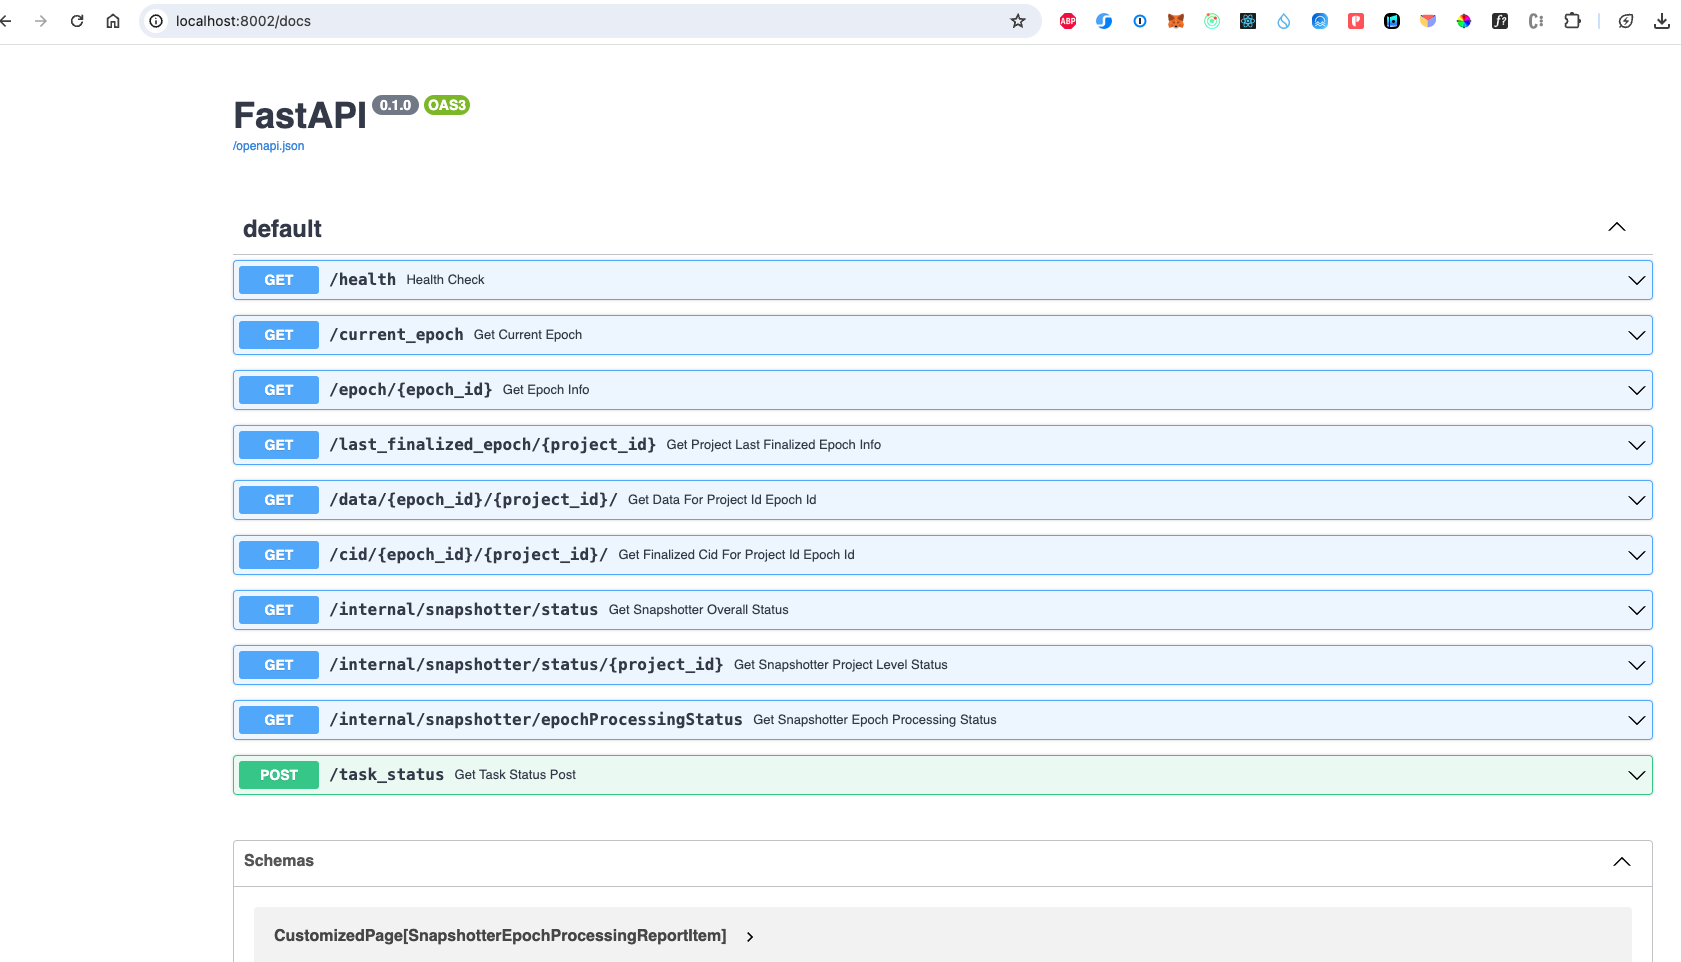Viewport: 1681px width, 962px height.
Task: Expand /internal/snapshotter/status endpoint chevron
Action: [x=1637, y=610]
